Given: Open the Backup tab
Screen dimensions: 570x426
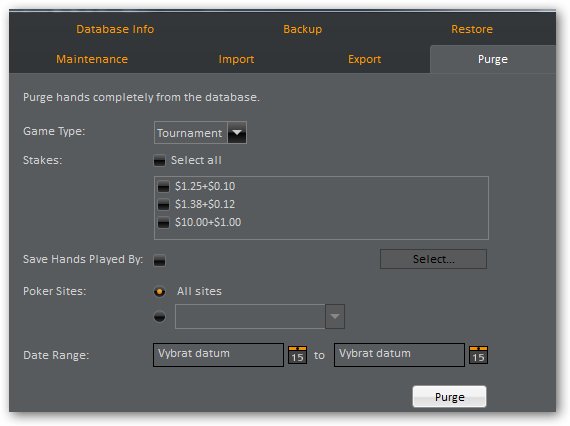Looking at the screenshot, I should (x=302, y=29).
